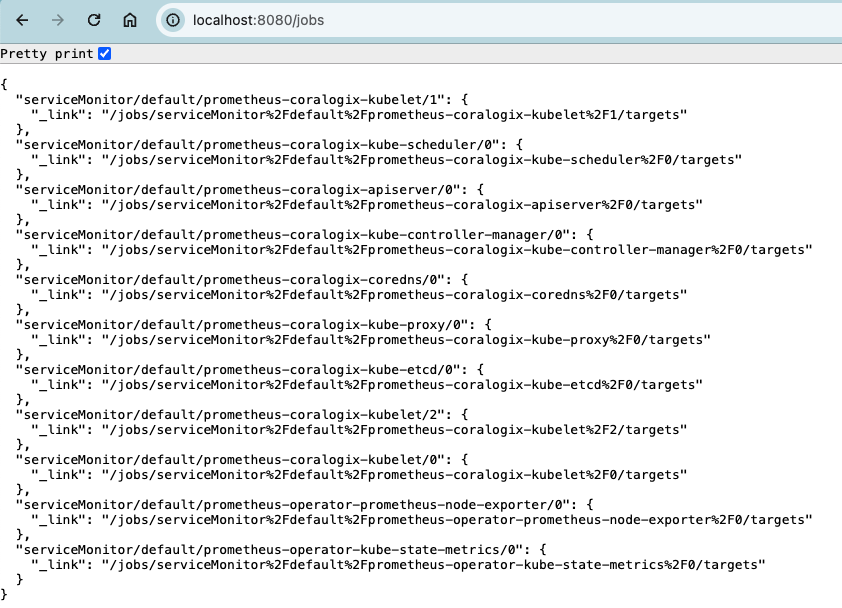Select the kube-proxy%2F0/targets link value
The height and width of the screenshot is (608, 842).
click(x=406, y=341)
